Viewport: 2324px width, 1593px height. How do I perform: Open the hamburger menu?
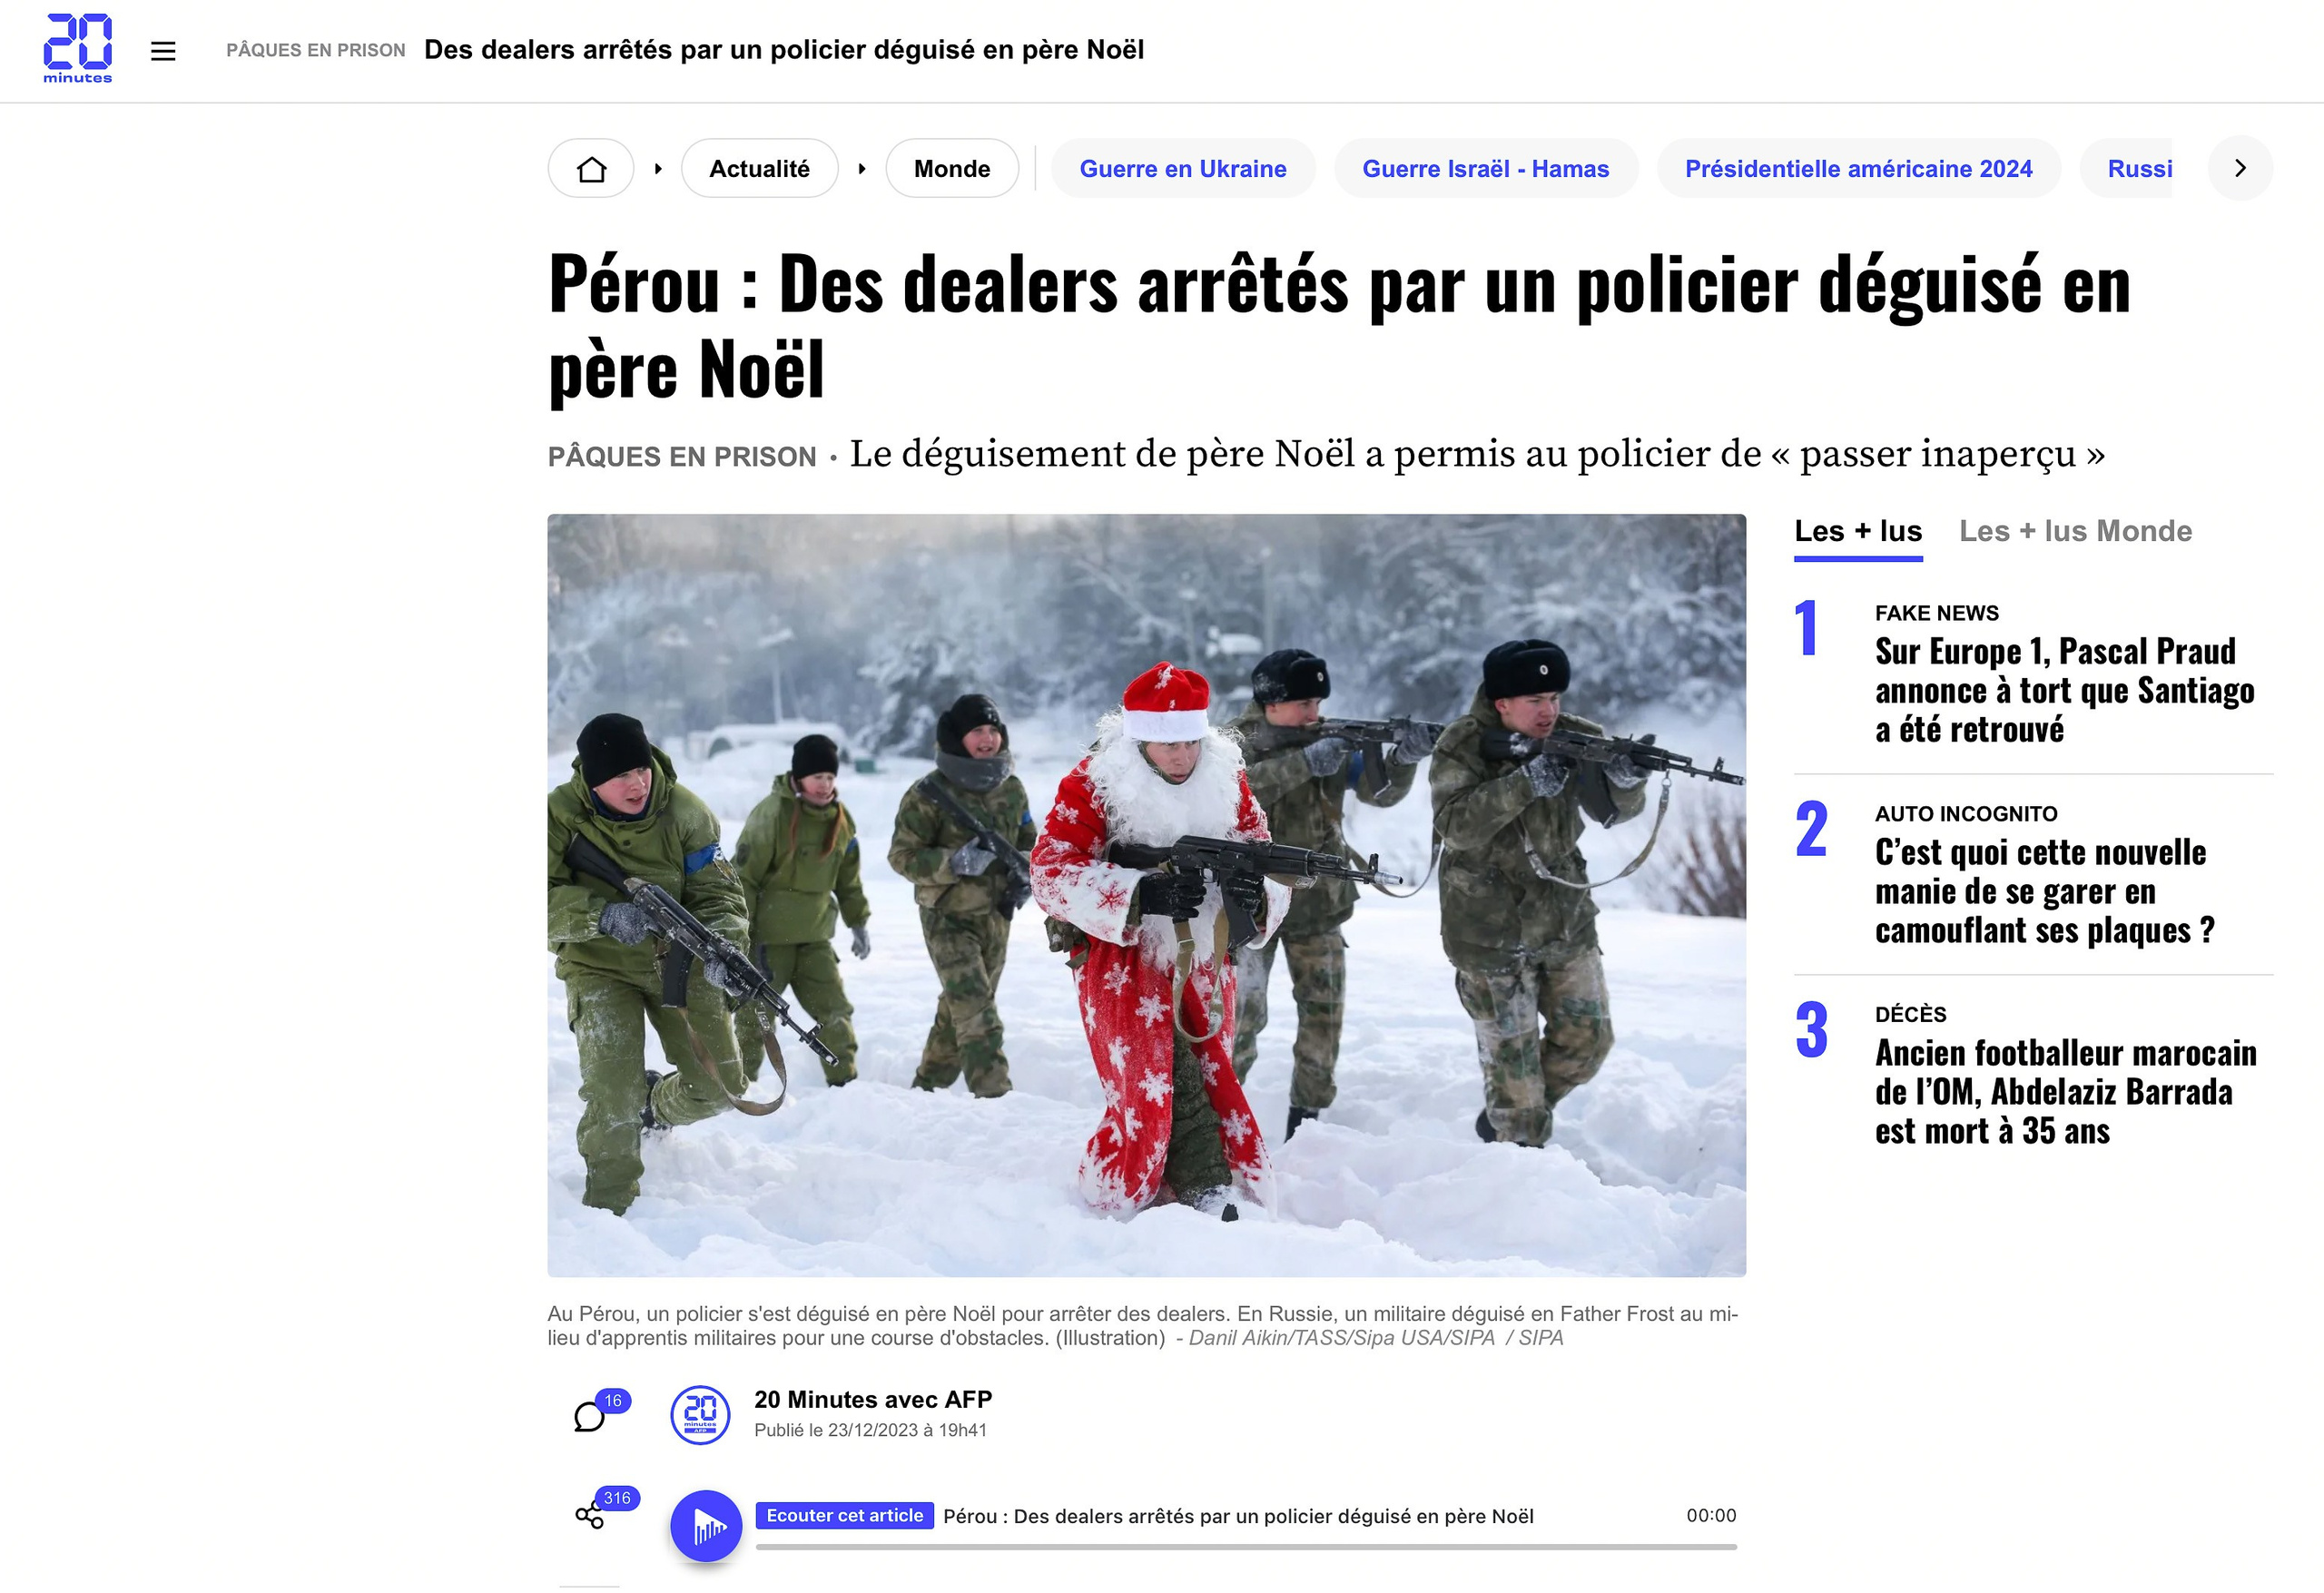point(163,51)
